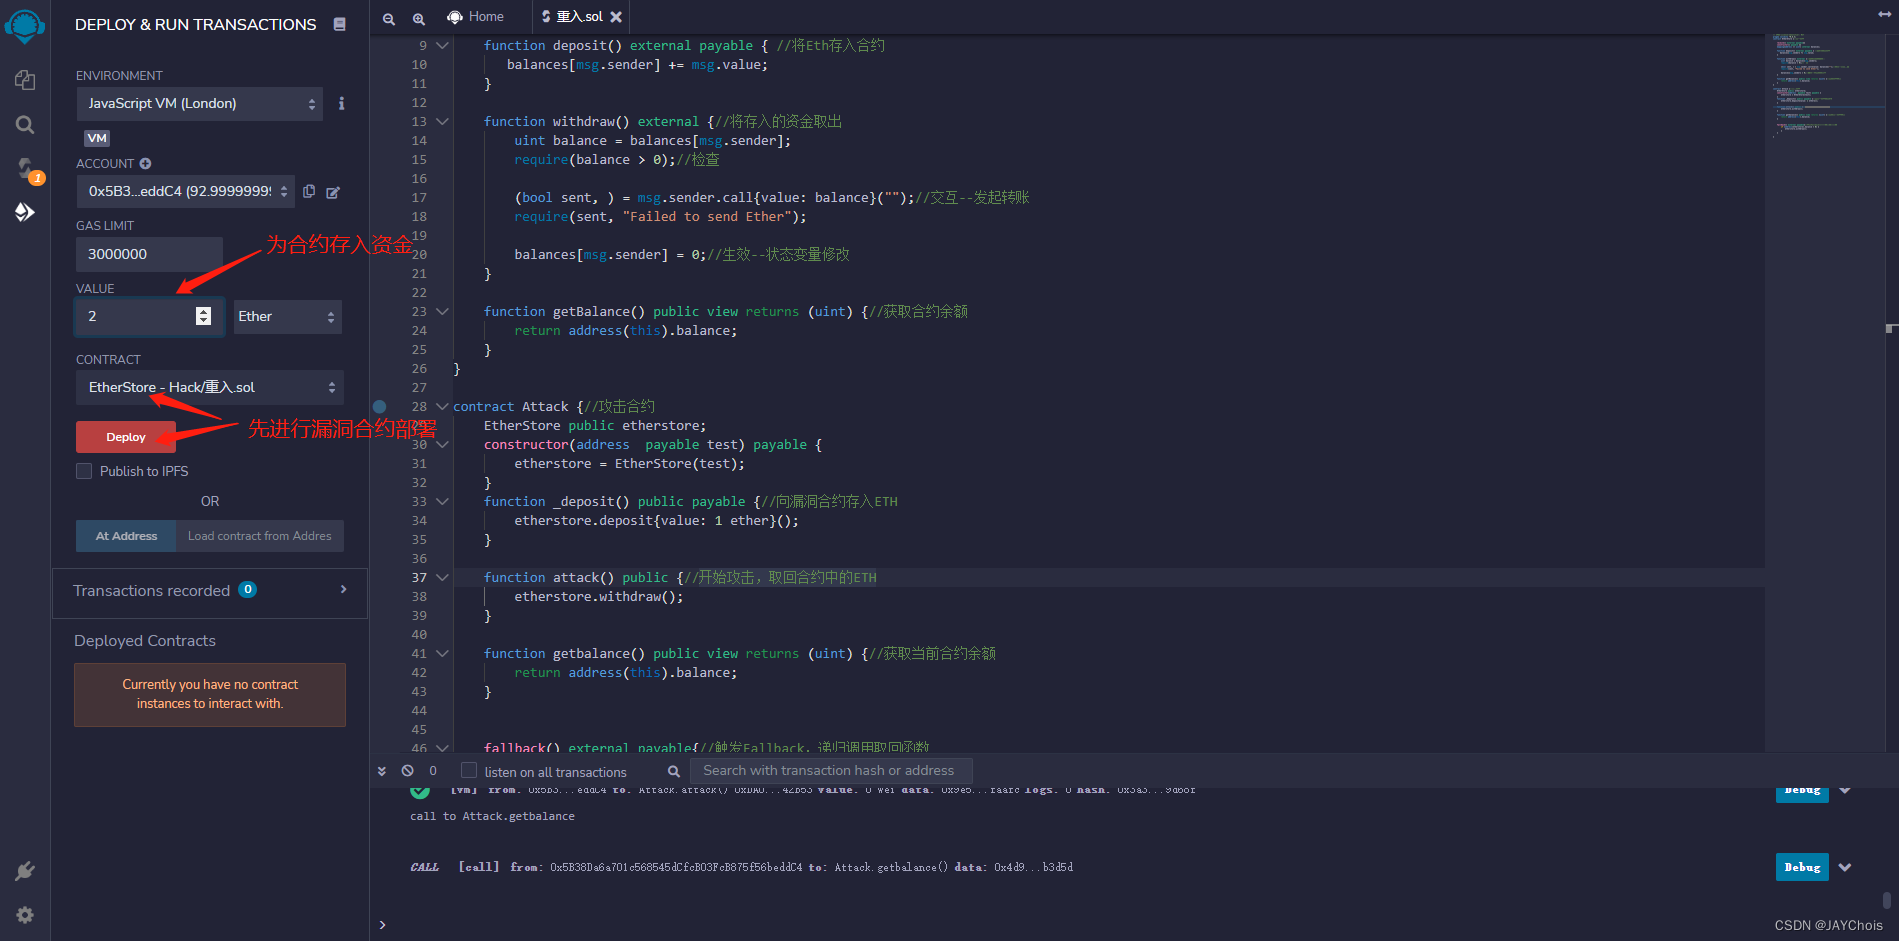Screen dimensions: 1899x941
Task: Copy the account address
Action: click(x=309, y=191)
